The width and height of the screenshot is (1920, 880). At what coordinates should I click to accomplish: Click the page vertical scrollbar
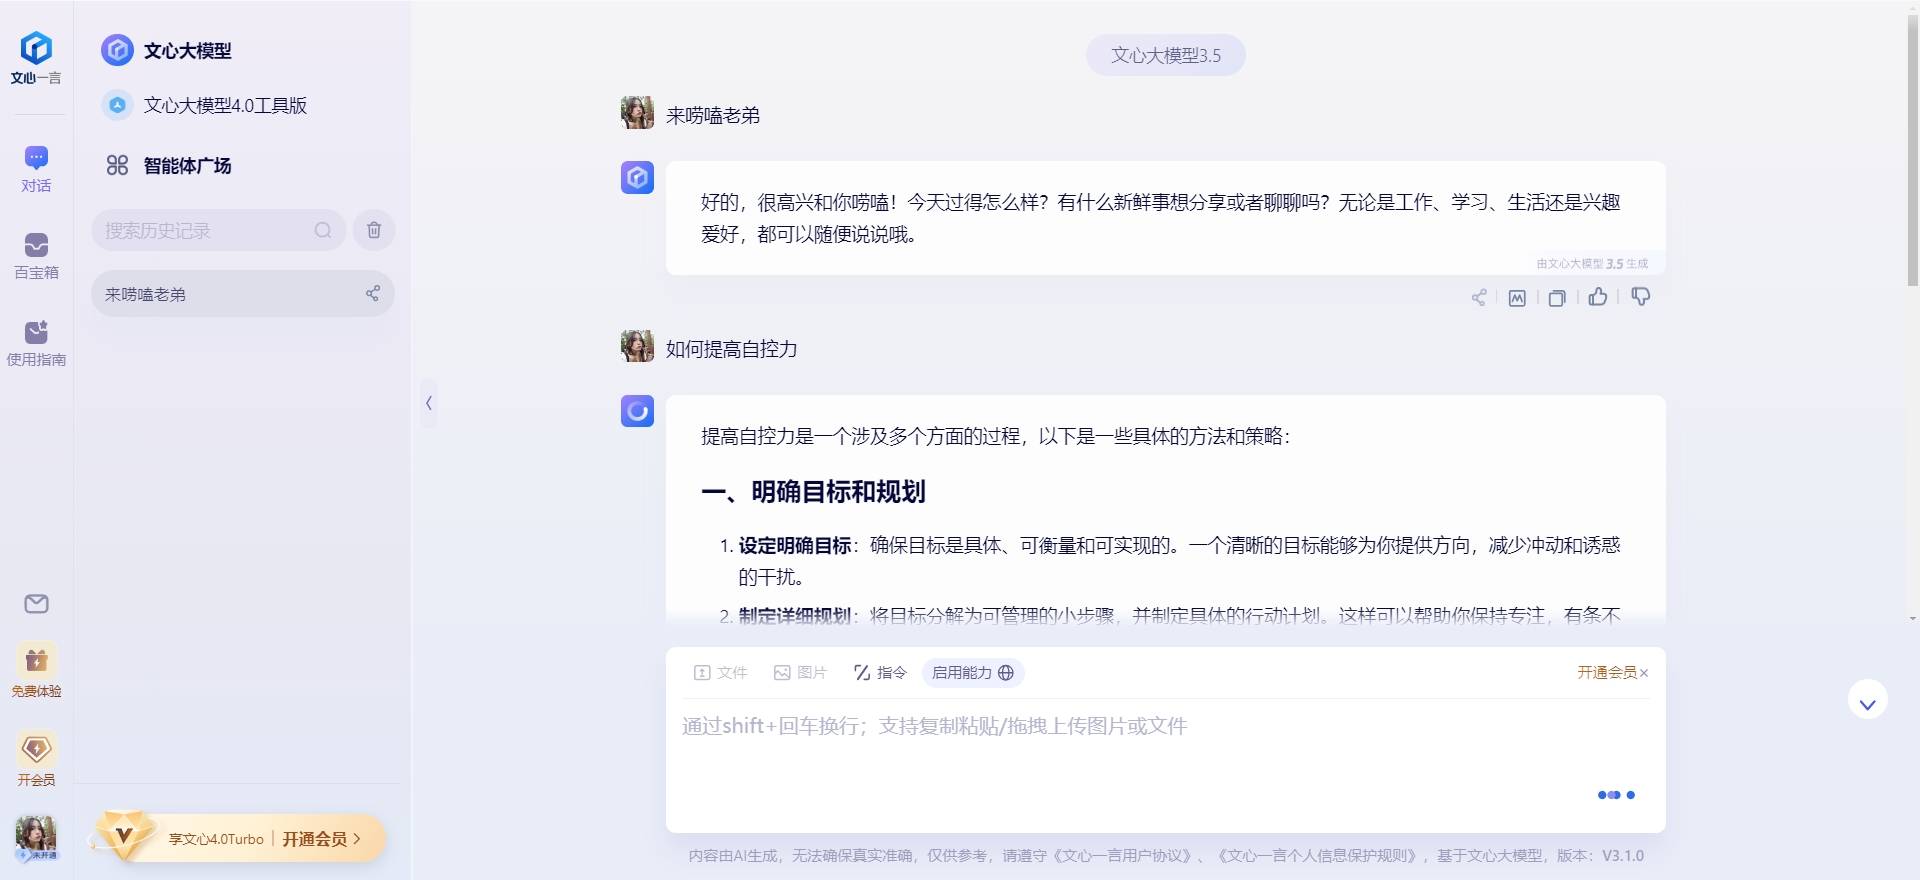(x=1912, y=150)
